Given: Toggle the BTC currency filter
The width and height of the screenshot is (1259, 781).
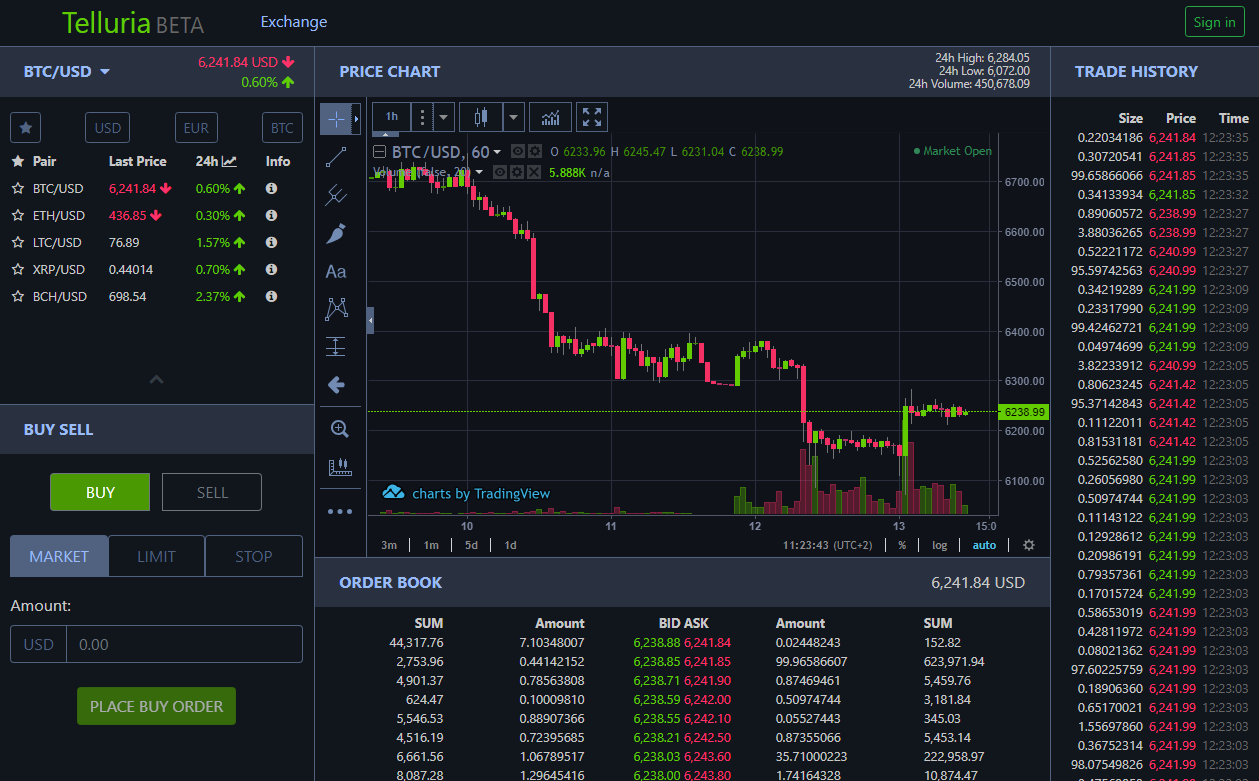Looking at the screenshot, I should pyautogui.click(x=282, y=128).
